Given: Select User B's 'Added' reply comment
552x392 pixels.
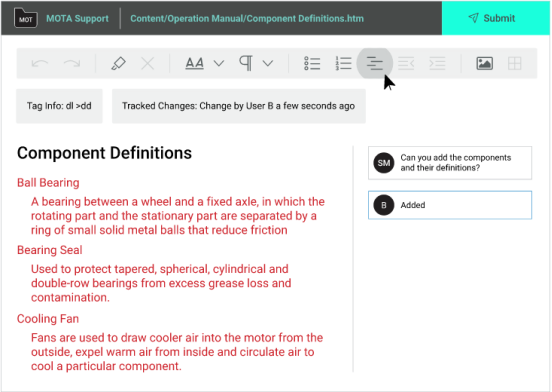Looking at the screenshot, I should click(450, 205).
